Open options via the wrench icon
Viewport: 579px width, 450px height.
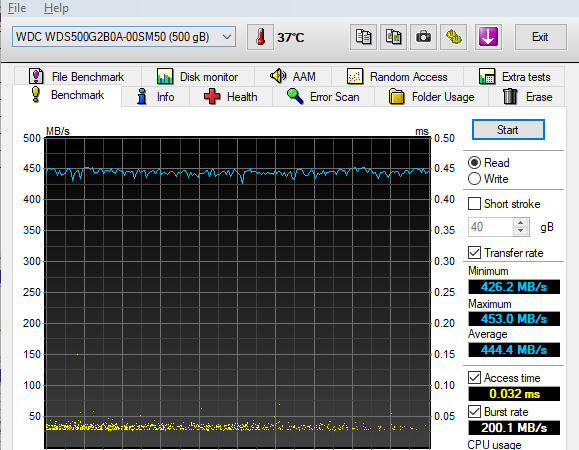pyautogui.click(x=453, y=37)
